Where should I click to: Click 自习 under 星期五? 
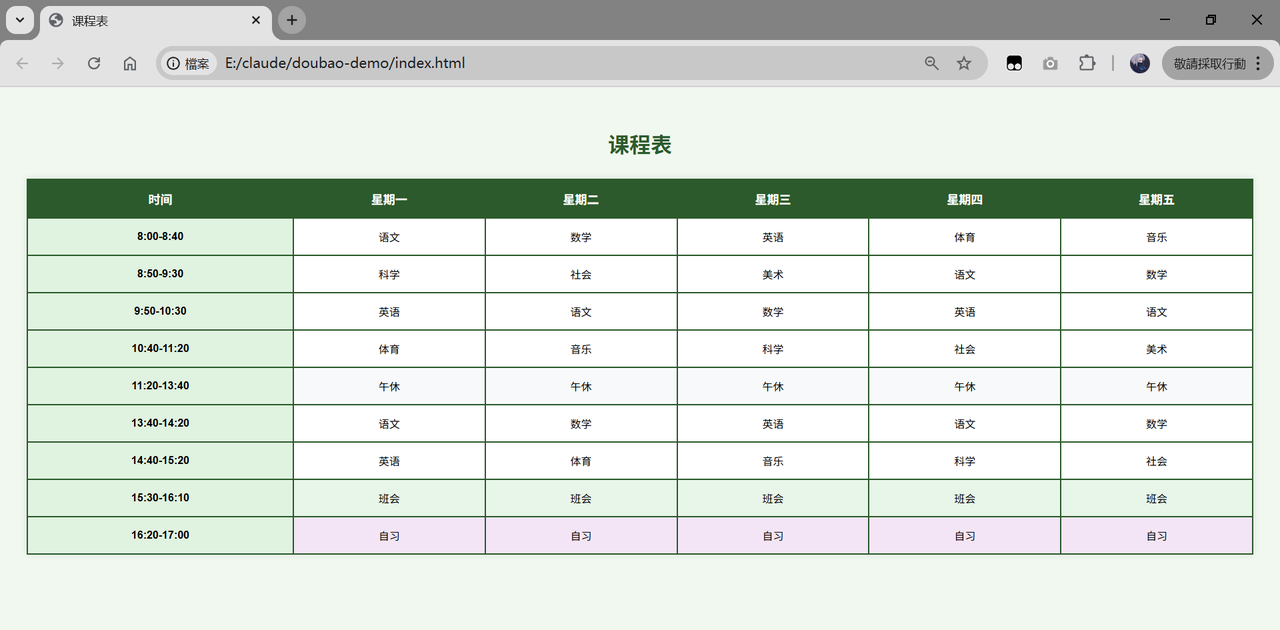(1157, 536)
